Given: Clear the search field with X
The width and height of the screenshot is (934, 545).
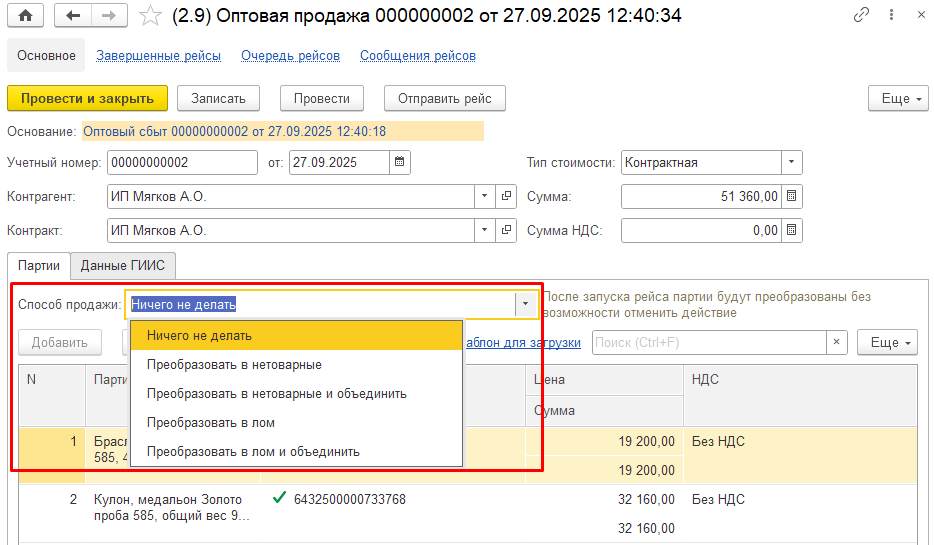Looking at the screenshot, I should pos(837,343).
